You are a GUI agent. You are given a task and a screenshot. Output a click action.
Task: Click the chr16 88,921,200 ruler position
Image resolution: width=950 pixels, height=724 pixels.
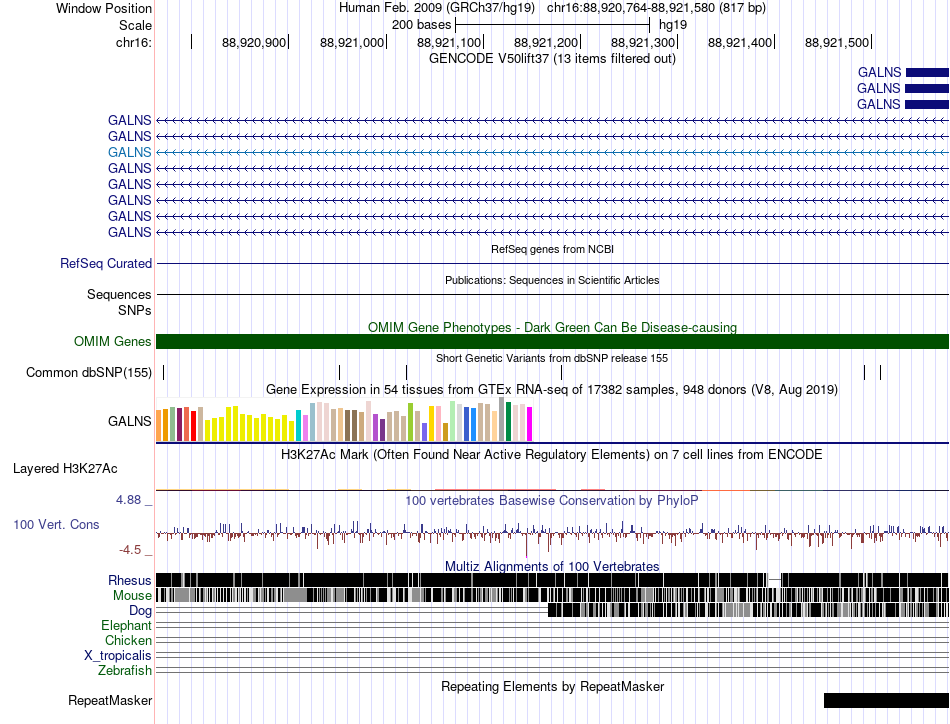click(x=546, y=42)
